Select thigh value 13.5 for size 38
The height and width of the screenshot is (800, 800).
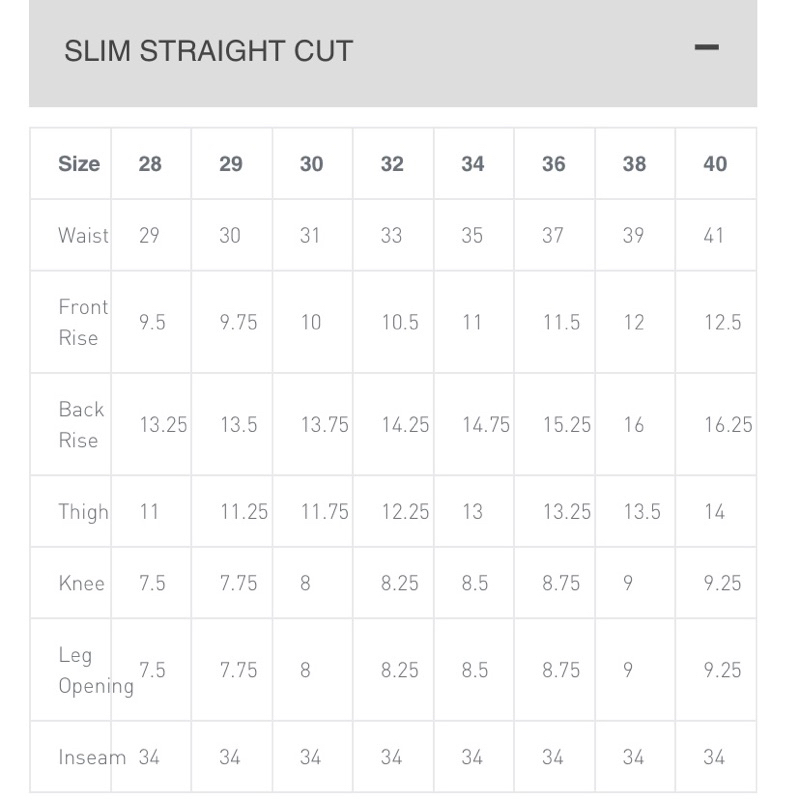click(x=642, y=512)
